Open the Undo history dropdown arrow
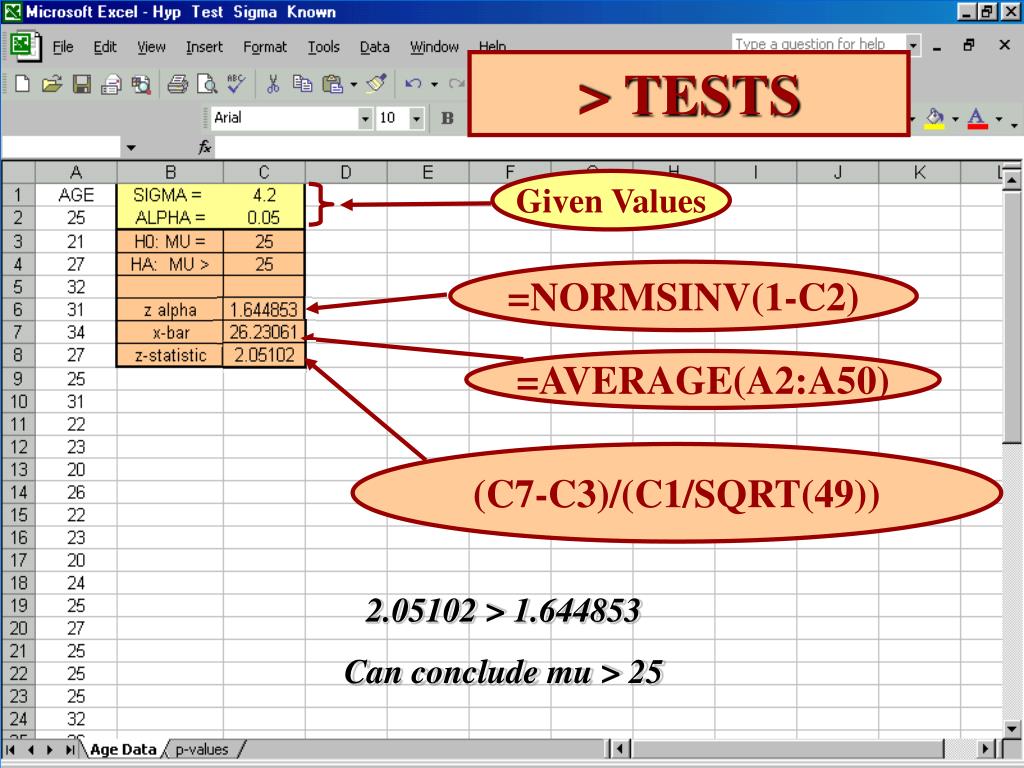This screenshot has width=1024, height=768. point(434,84)
